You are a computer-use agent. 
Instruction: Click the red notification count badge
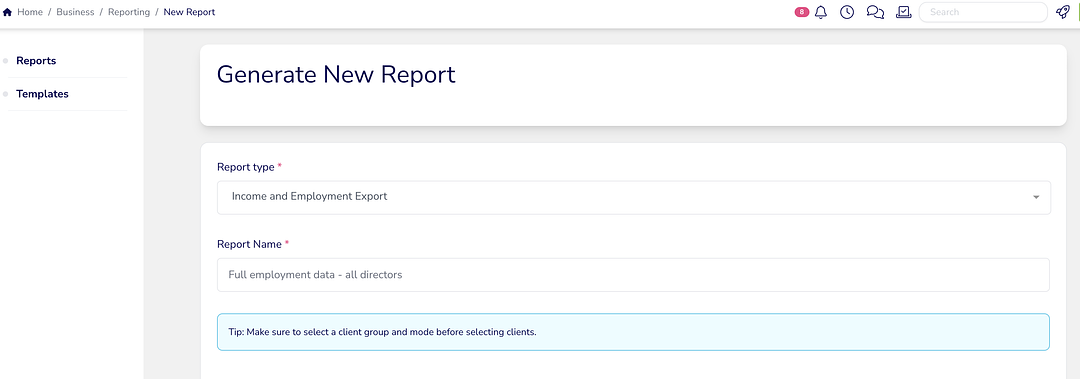(x=802, y=12)
